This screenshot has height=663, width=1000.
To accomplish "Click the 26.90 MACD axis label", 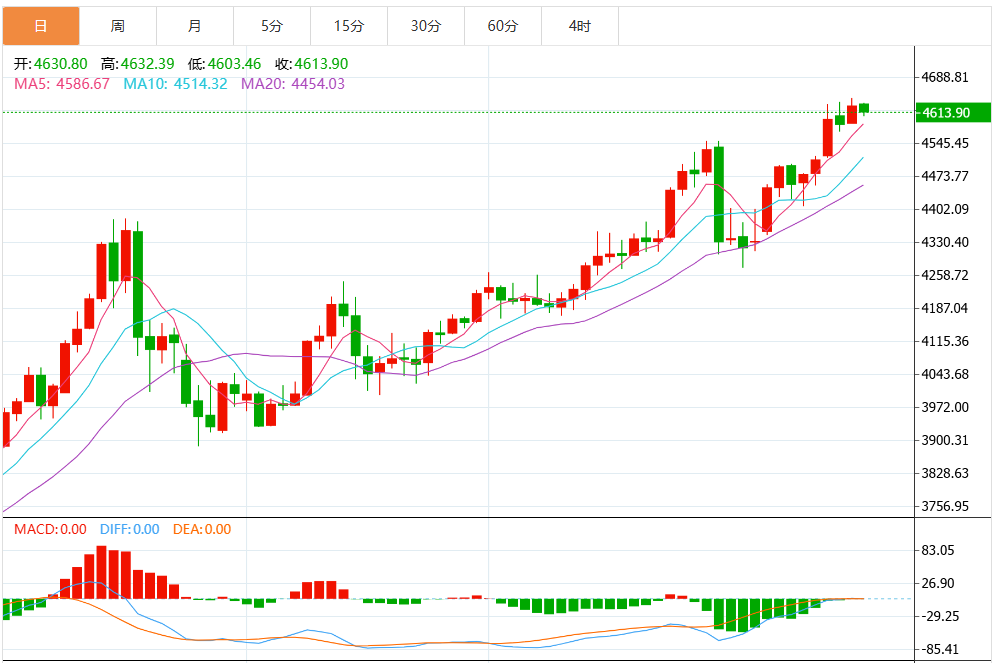I will [938, 584].
